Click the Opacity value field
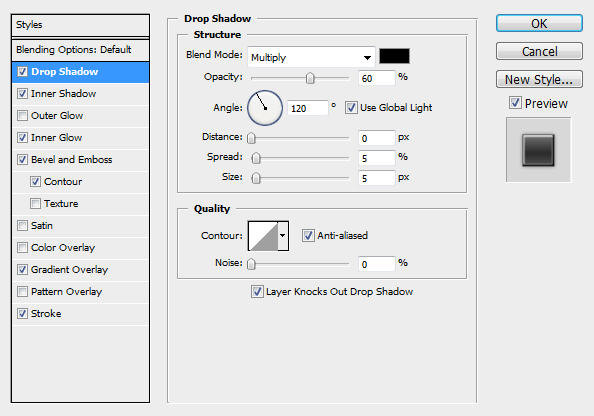 tap(377, 78)
